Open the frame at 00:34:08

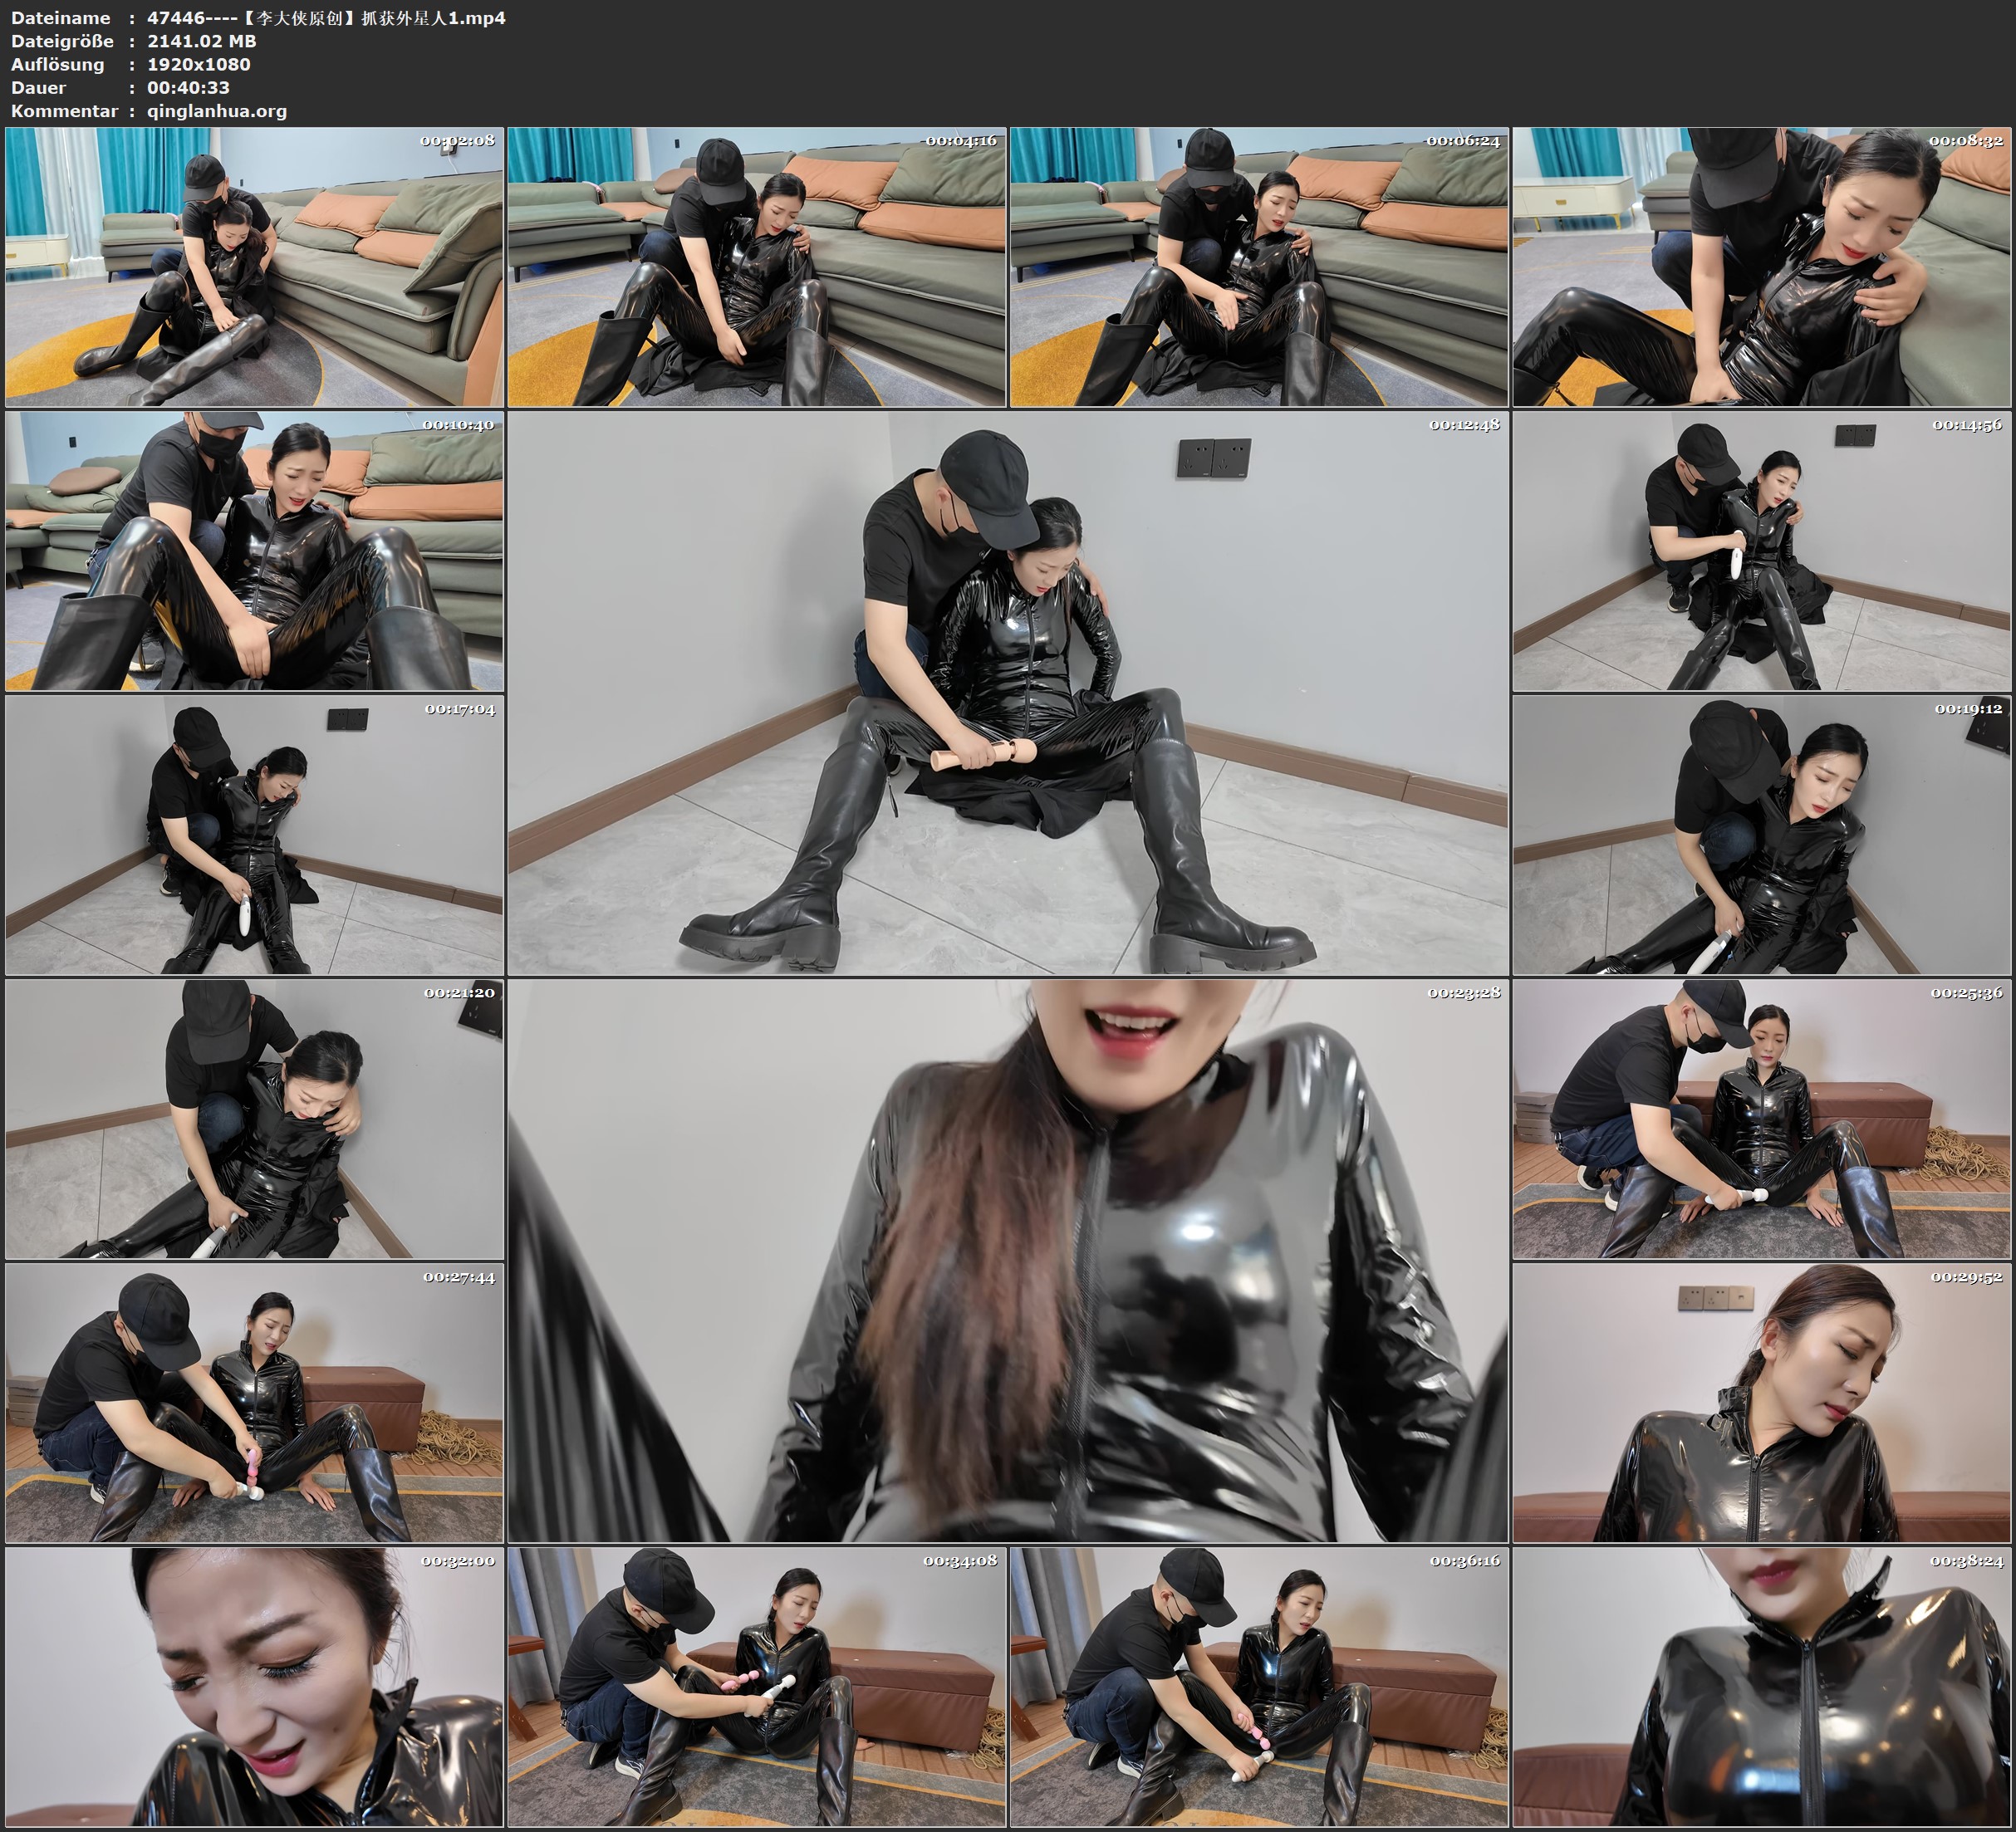coord(756,1687)
